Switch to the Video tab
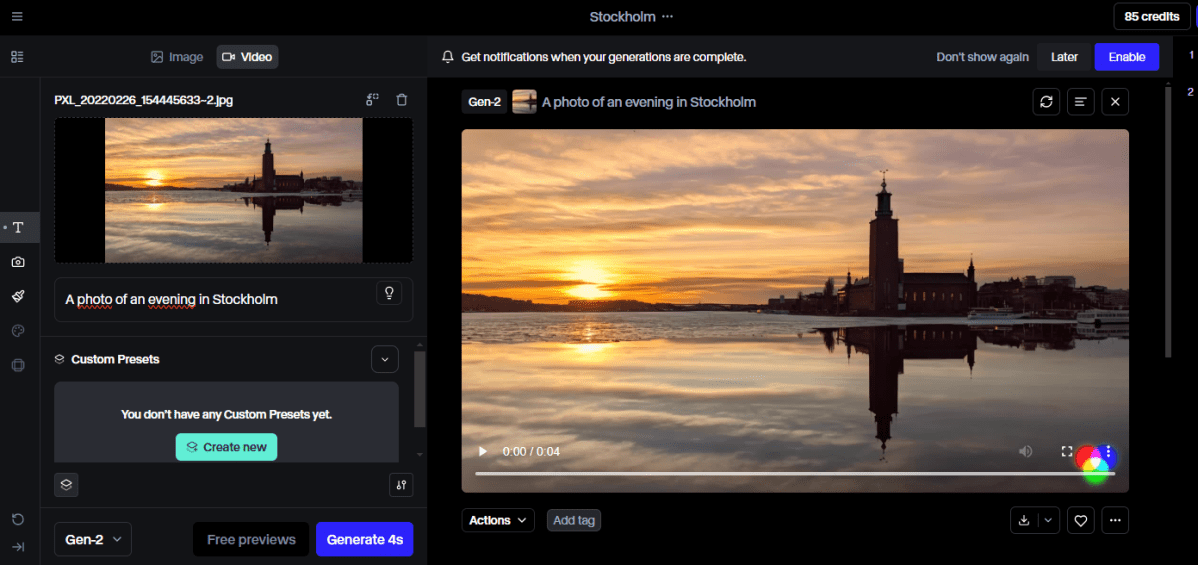Image resolution: width=1198 pixels, height=565 pixels. 247,57
